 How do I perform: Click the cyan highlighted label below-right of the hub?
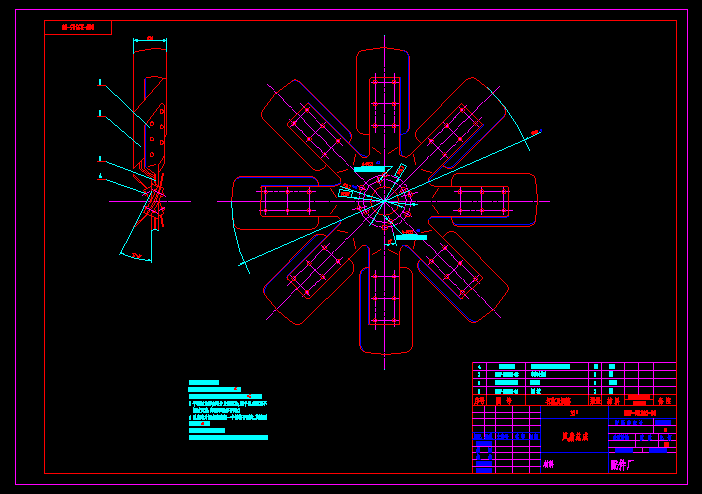(x=411, y=237)
